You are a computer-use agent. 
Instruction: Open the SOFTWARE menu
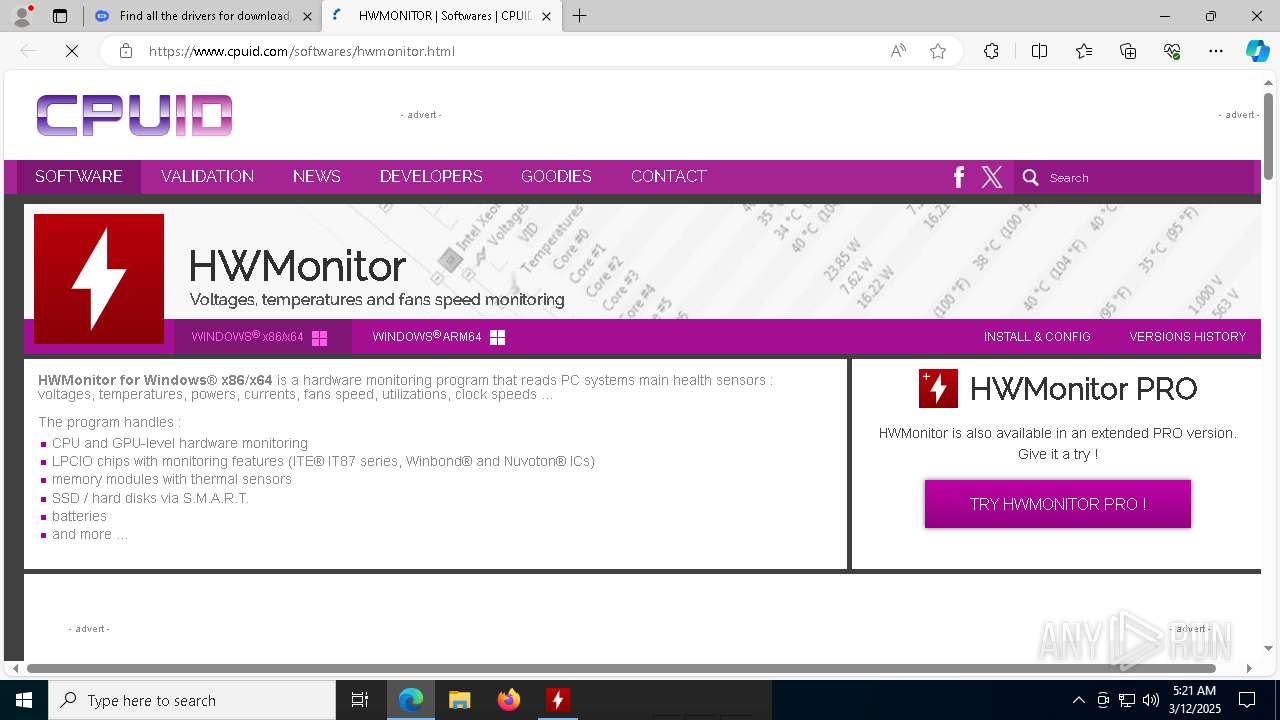pos(79,176)
